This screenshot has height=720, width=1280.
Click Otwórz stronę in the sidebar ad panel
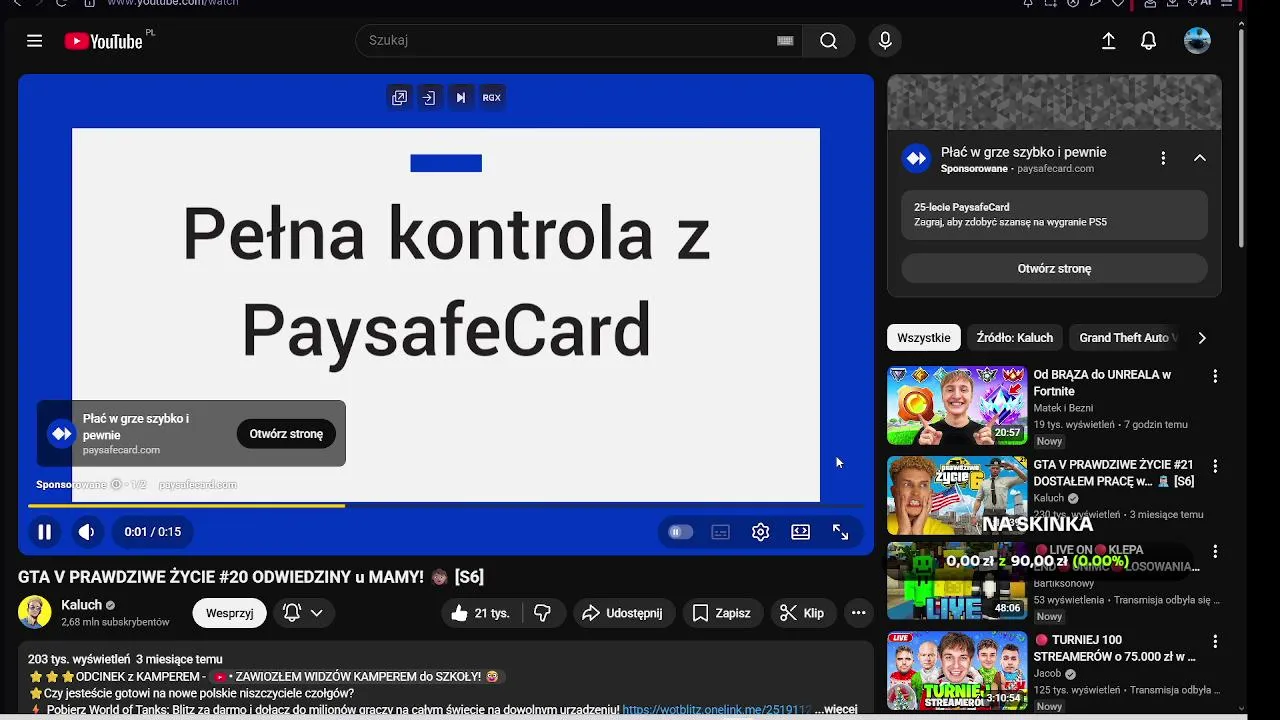[1054, 268]
